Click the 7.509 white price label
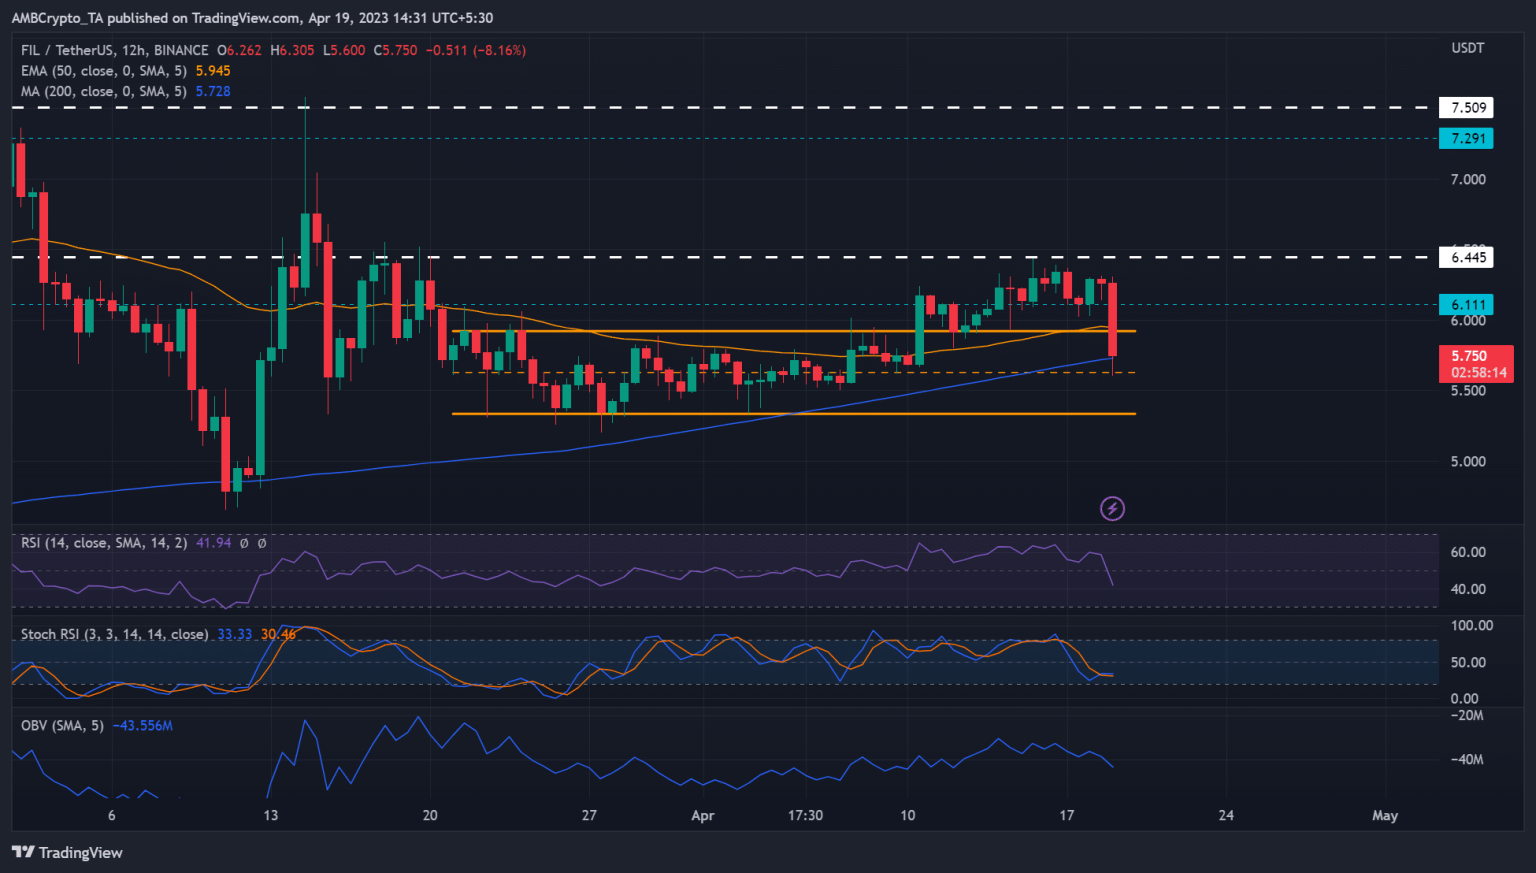Image resolution: width=1536 pixels, height=873 pixels. (x=1467, y=108)
